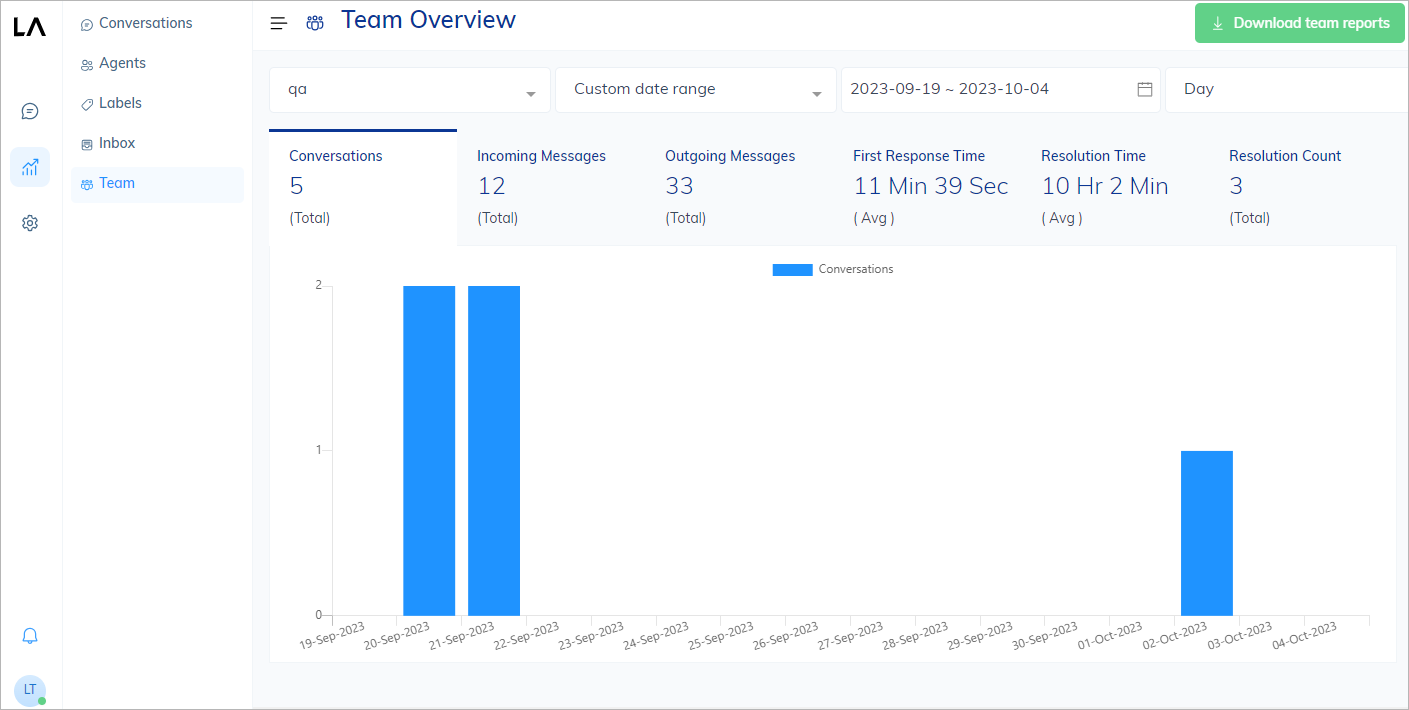This screenshot has height=710, width=1409.
Task: Open Inbox reports menu item
Action: 157,143
